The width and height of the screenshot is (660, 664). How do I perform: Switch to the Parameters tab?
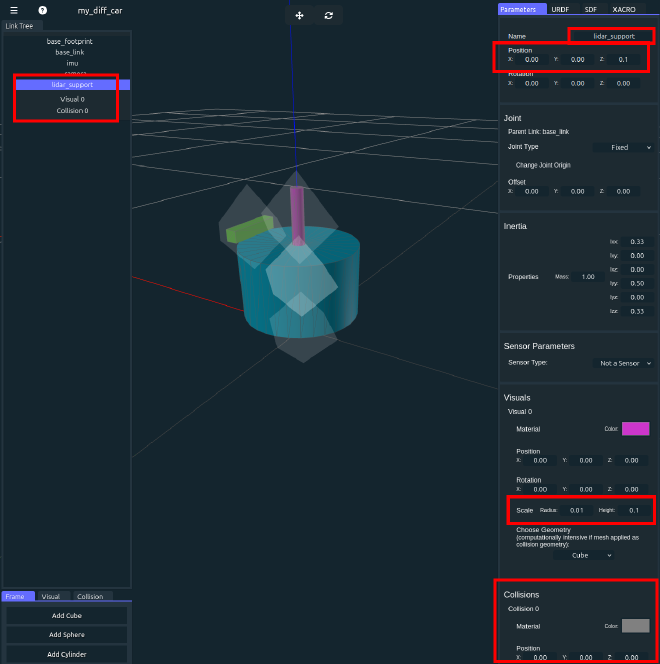[522, 9]
